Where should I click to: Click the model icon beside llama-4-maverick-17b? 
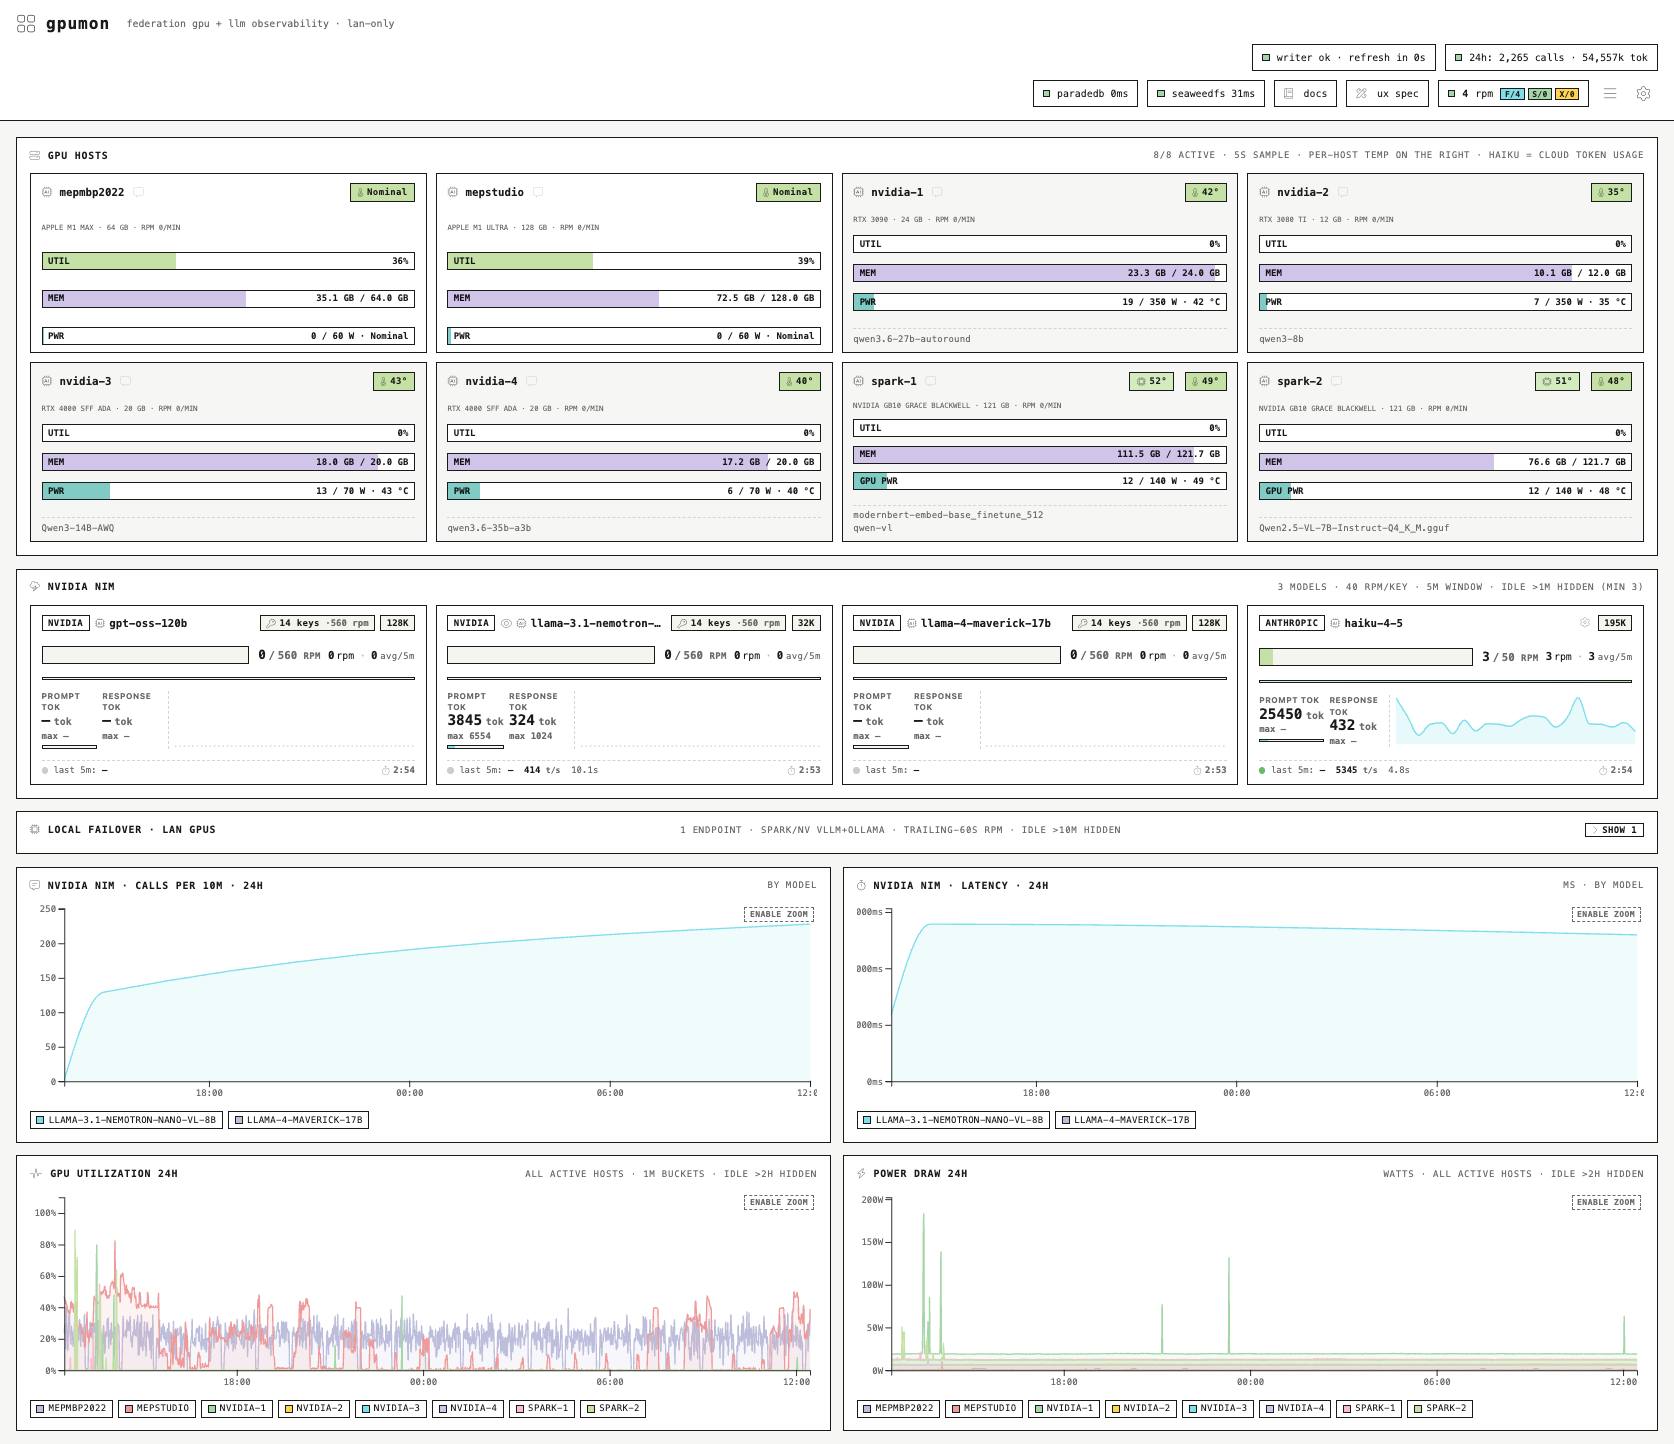point(912,623)
